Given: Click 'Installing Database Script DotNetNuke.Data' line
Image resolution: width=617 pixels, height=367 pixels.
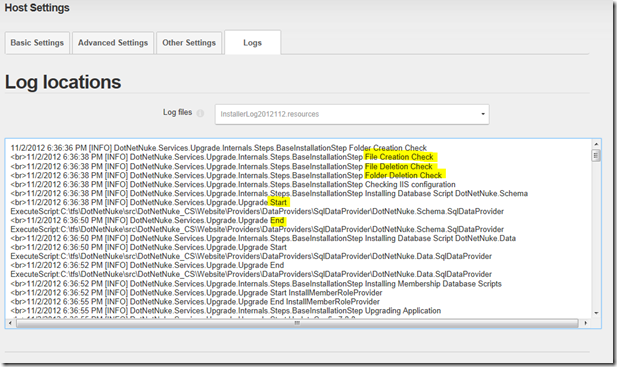Looking at the screenshot, I should pyautogui.click(x=263, y=238).
